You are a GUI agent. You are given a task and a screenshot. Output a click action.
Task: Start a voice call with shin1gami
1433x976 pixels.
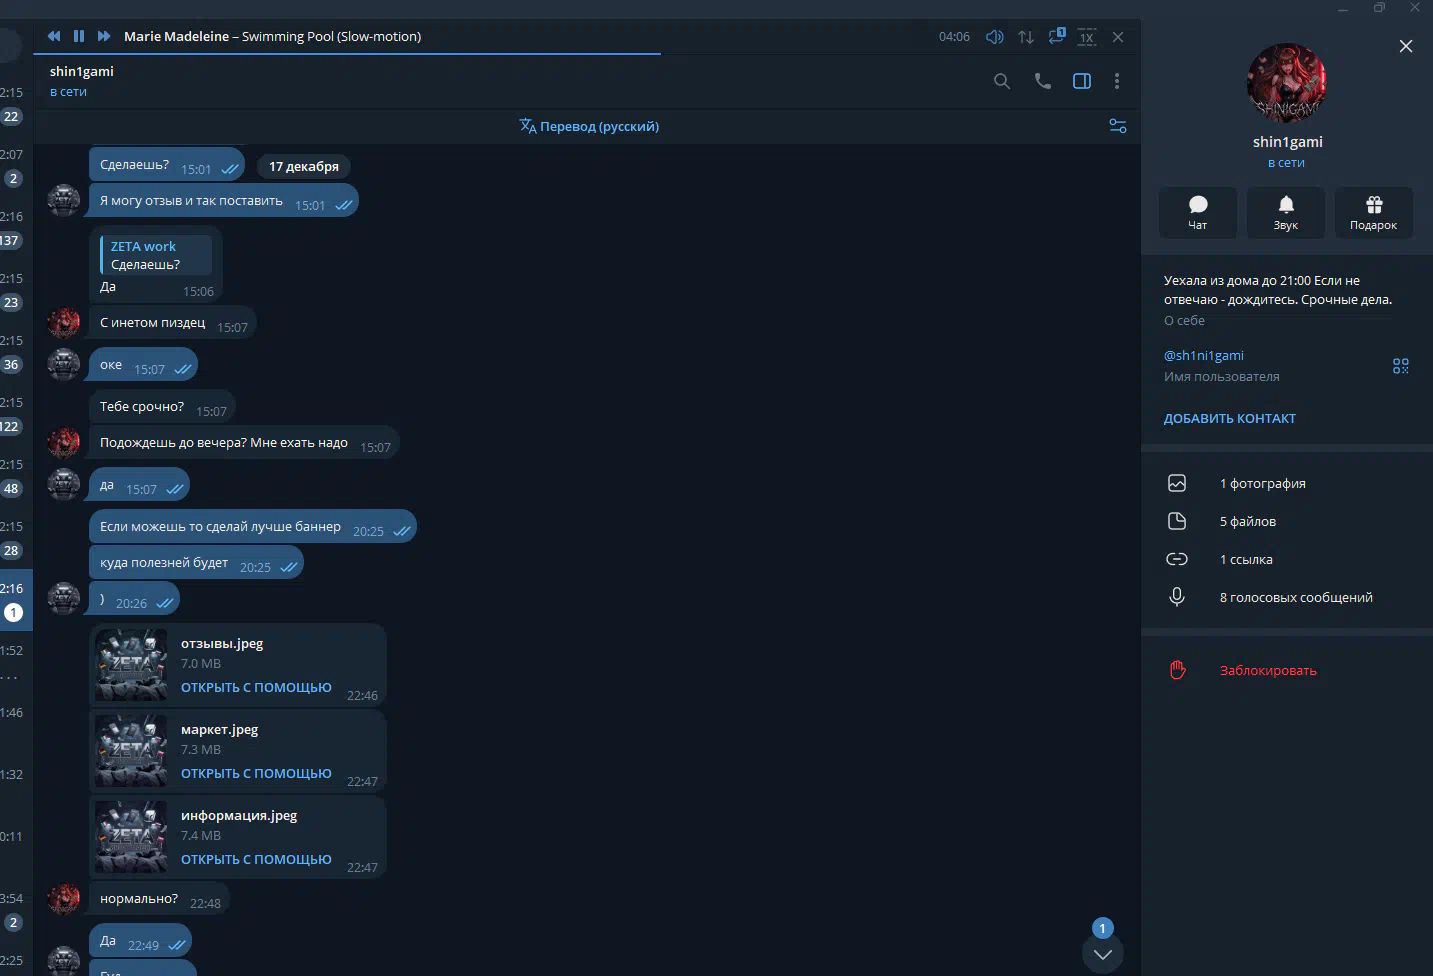(x=1042, y=81)
